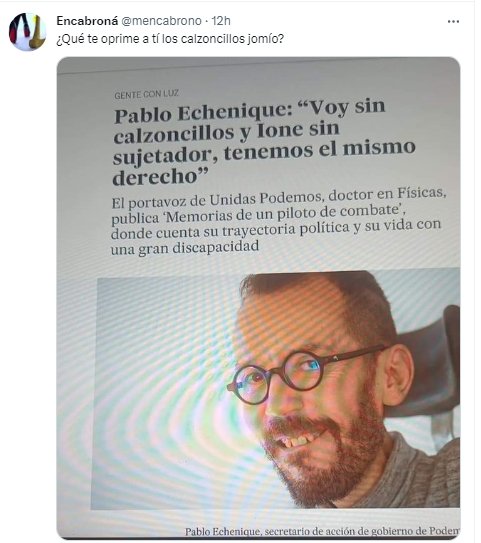Open the tweet's three-dot more options menu

(x=453, y=21)
